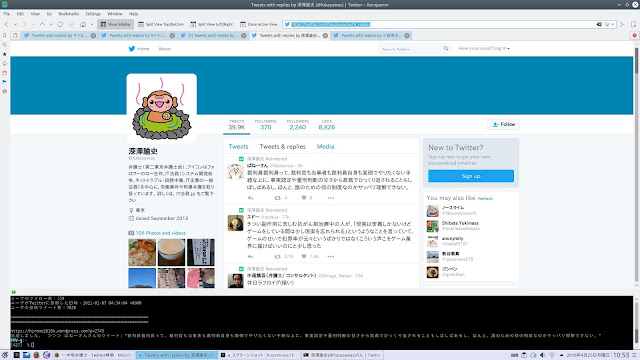Close current tab with red button at tab bar end
The height and width of the screenshot is (360, 640).
(635, 36)
